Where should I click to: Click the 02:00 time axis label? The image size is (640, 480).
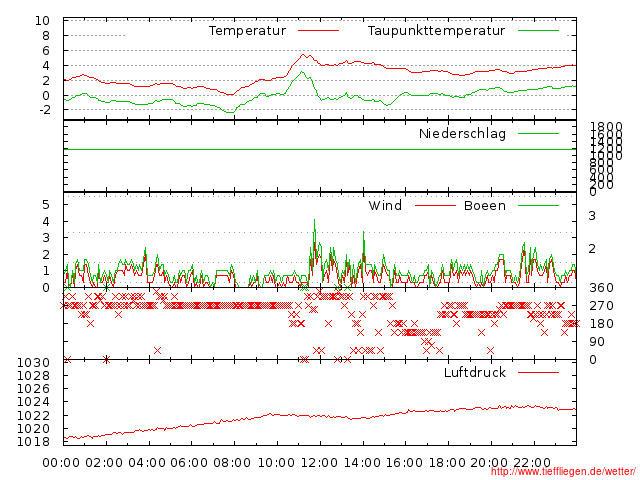[x=104, y=463]
